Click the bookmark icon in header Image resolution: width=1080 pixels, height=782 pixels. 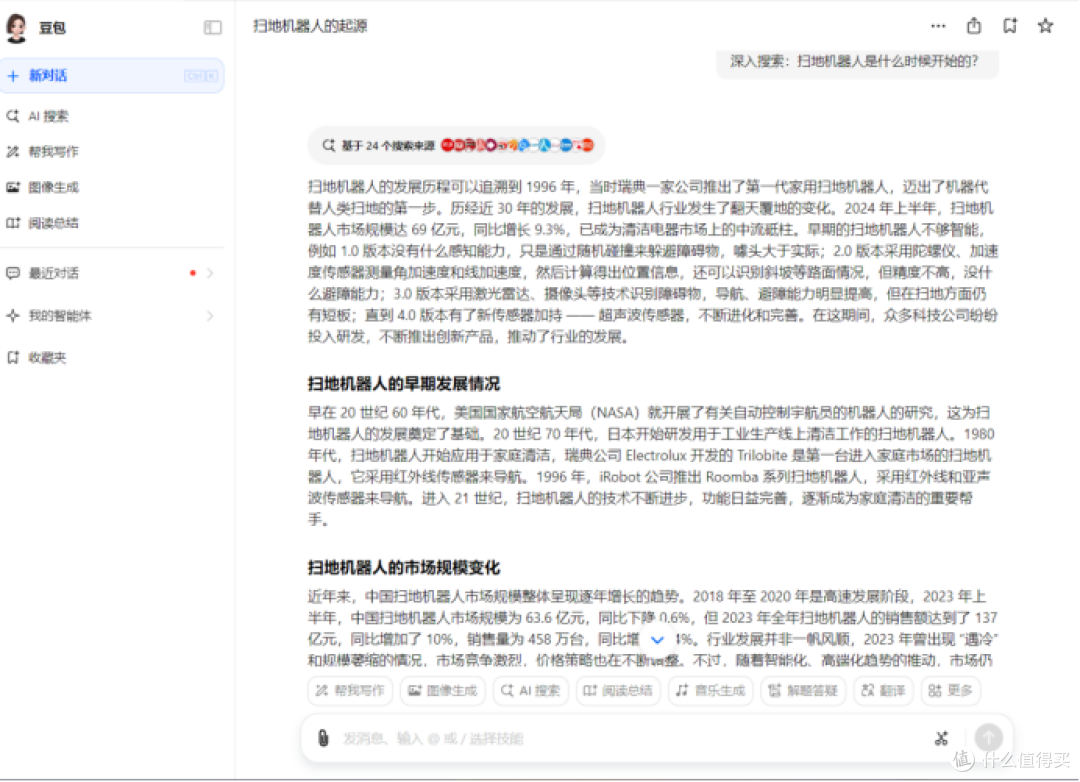click(x=1010, y=26)
